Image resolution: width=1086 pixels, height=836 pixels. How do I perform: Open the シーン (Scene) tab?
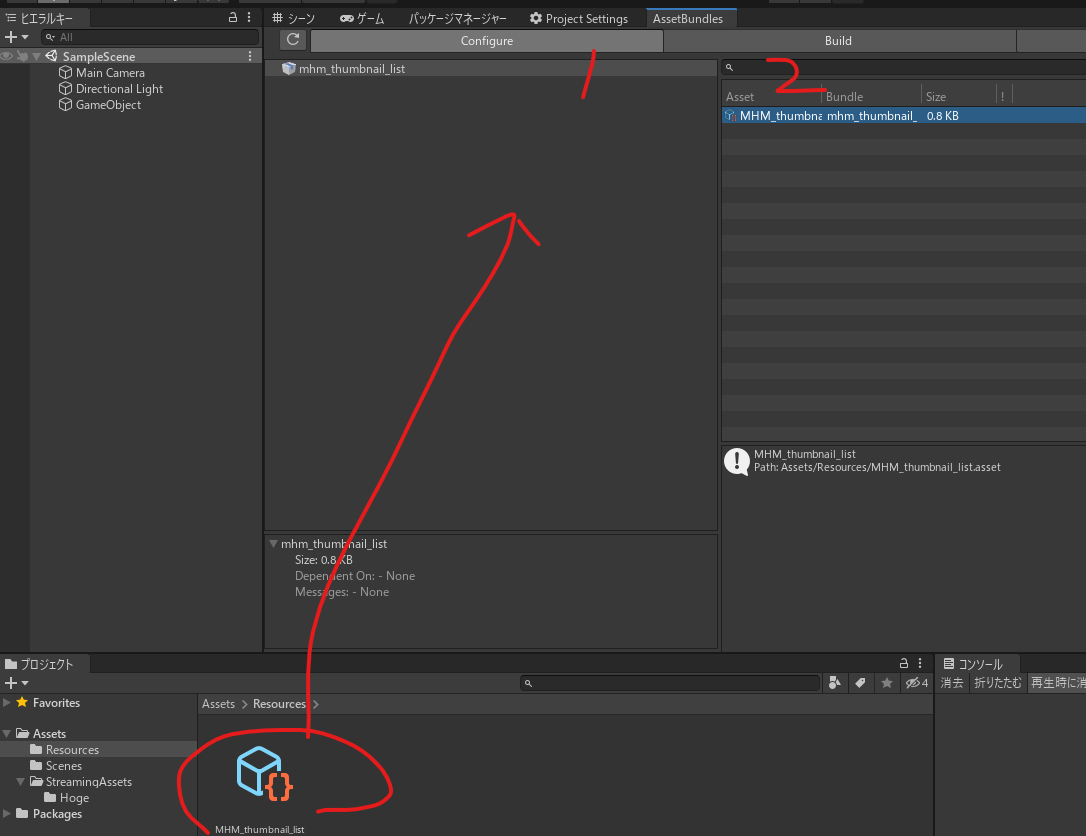[294, 19]
